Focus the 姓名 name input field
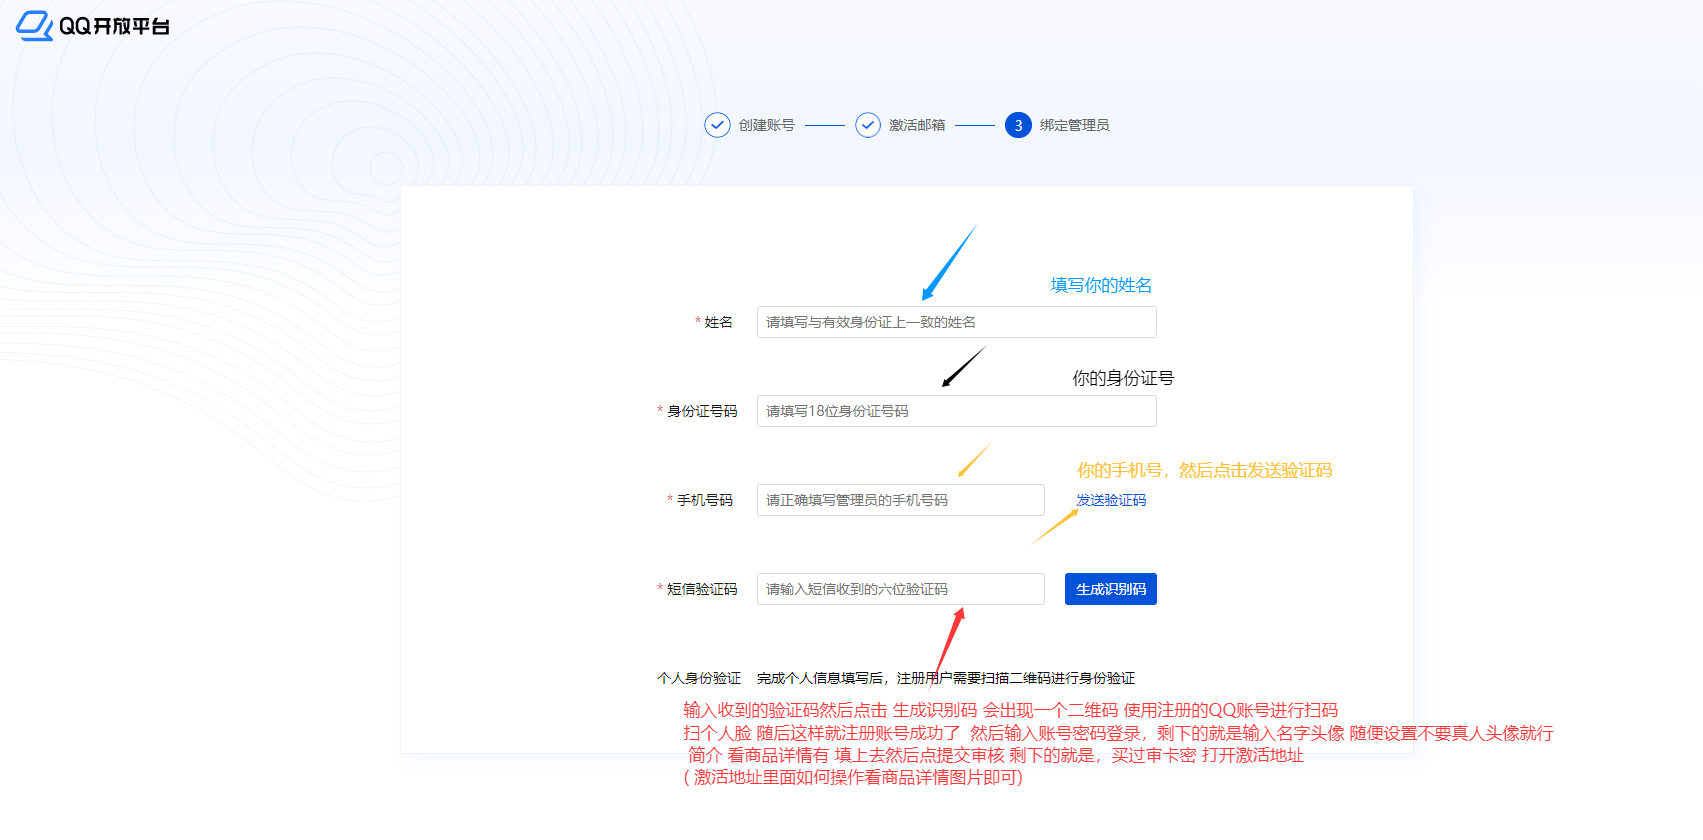 [x=956, y=322]
